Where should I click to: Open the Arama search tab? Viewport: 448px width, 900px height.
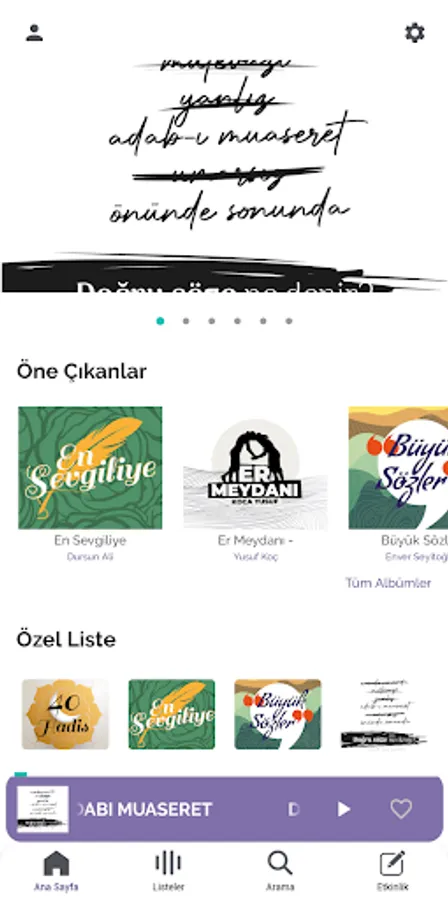[x=280, y=871]
